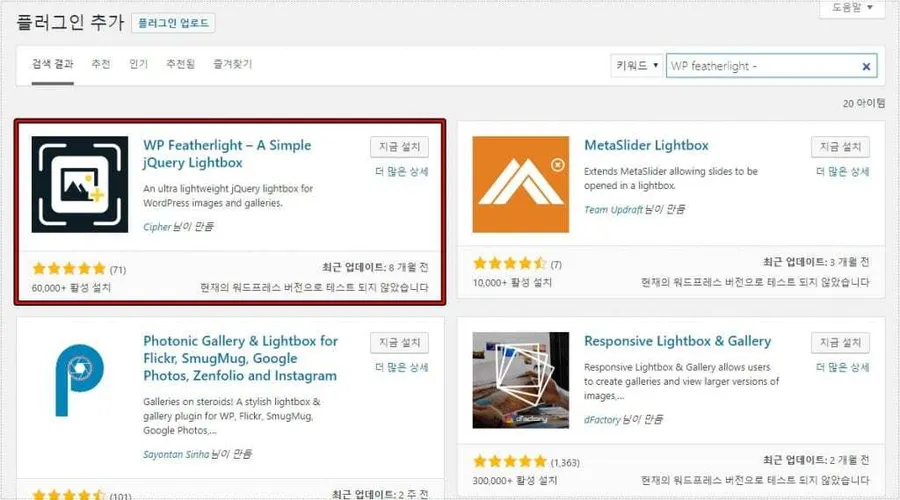
Task: Click the Sayontan Sinha author link
Action: (176, 454)
